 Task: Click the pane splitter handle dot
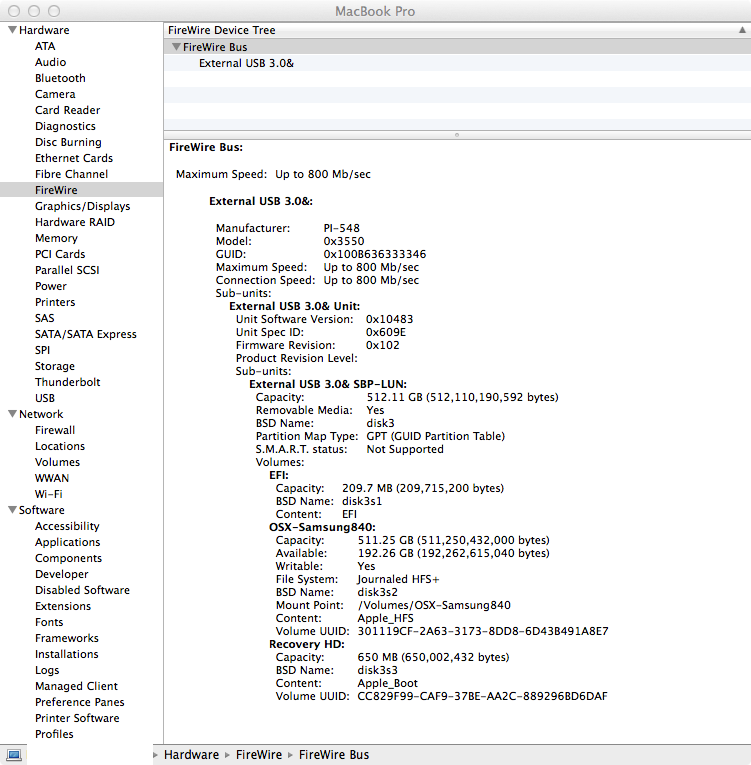pos(457,135)
